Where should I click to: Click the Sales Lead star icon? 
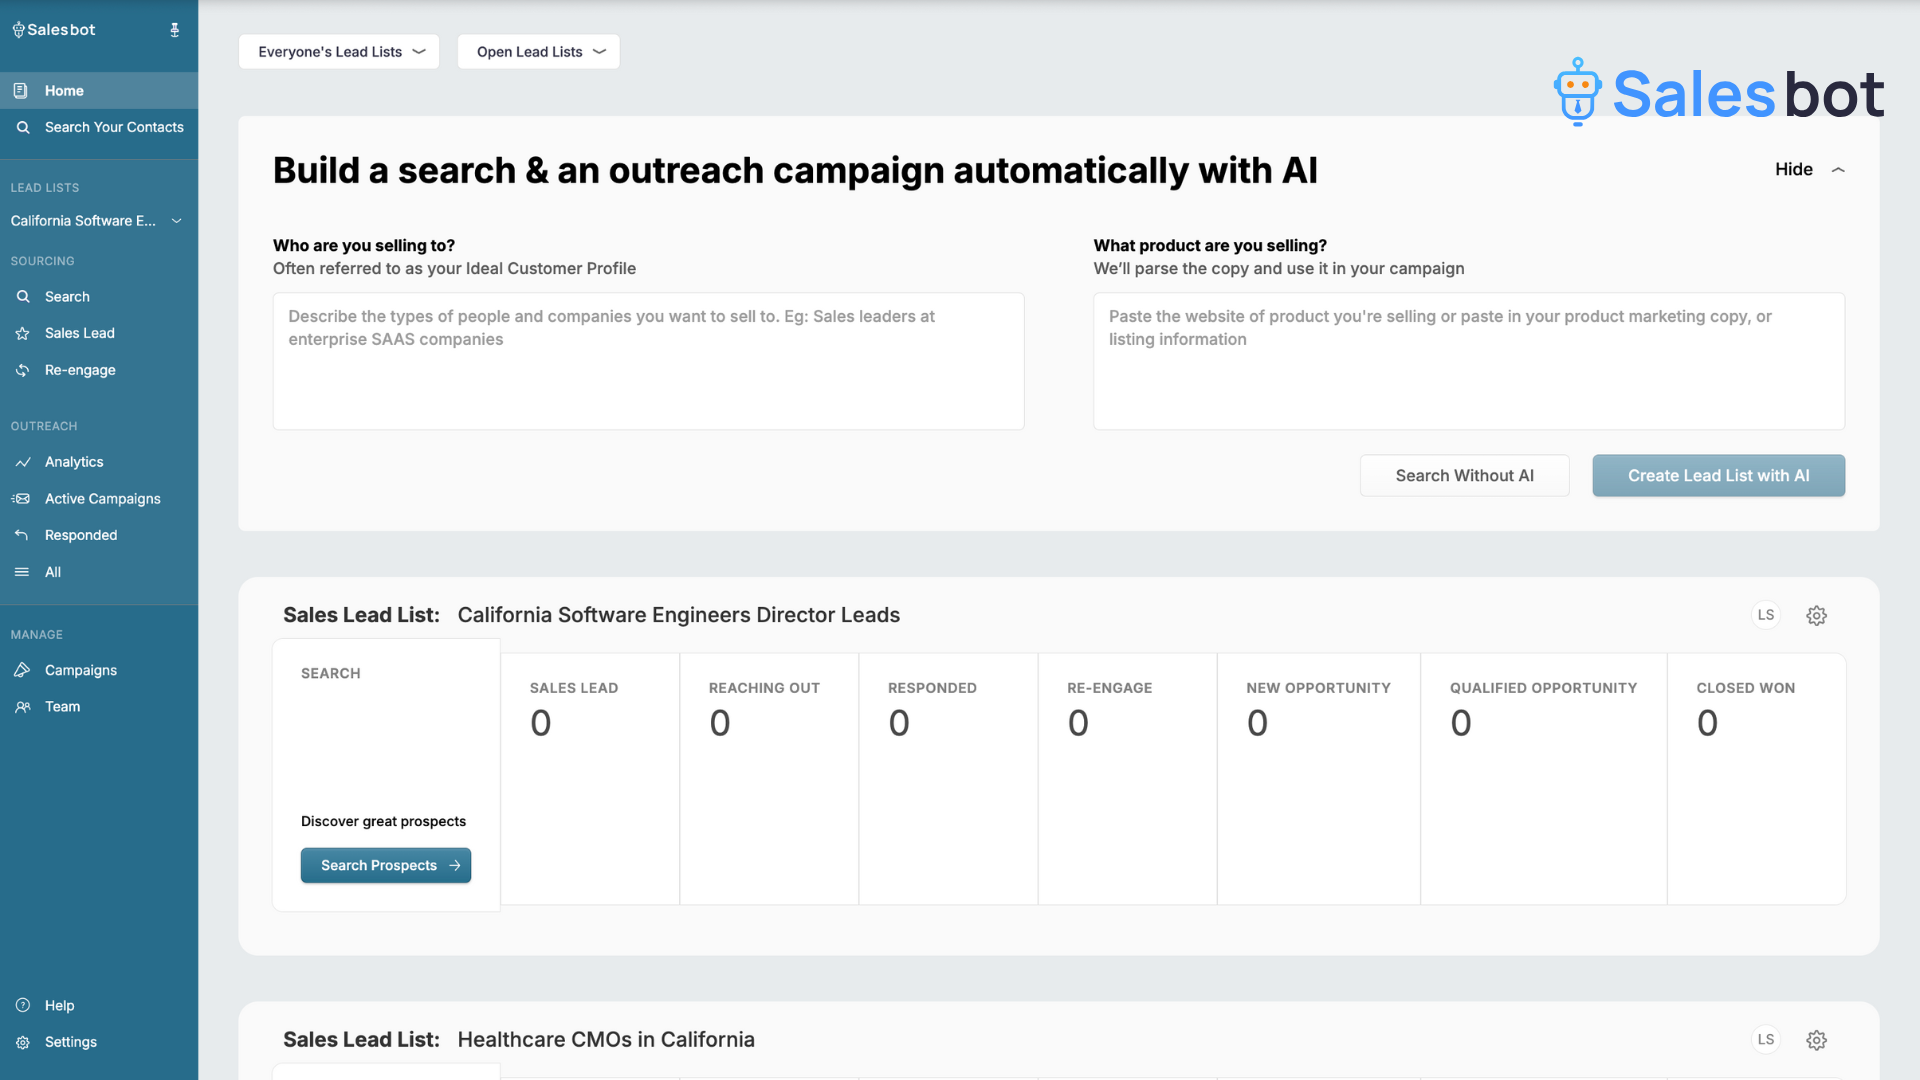pyautogui.click(x=22, y=334)
